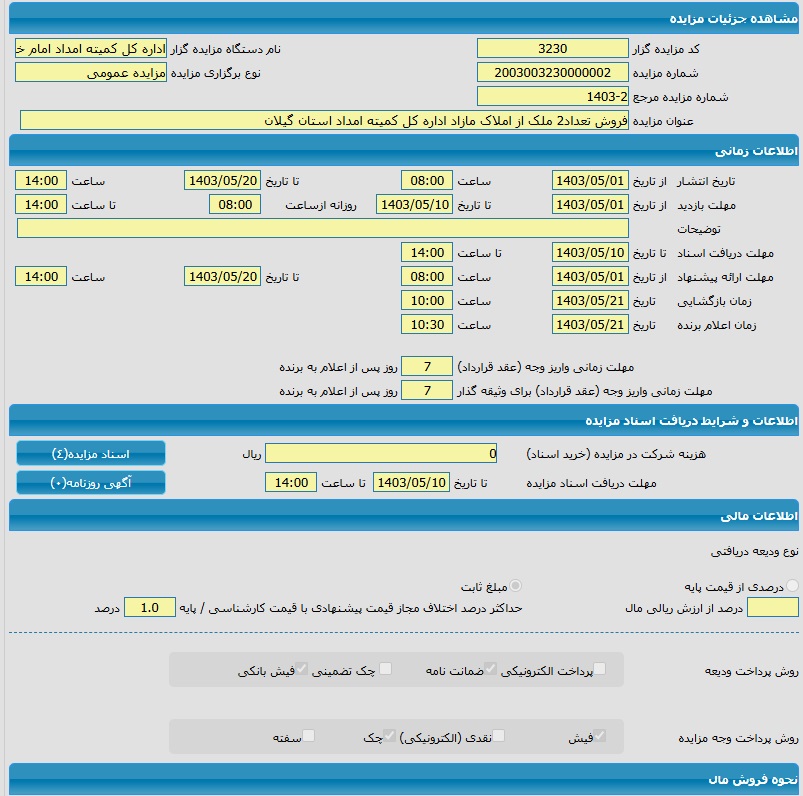This screenshot has height=796, width=803.
Task: Click the اطلاعات مالی section header
Action: coord(404,515)
